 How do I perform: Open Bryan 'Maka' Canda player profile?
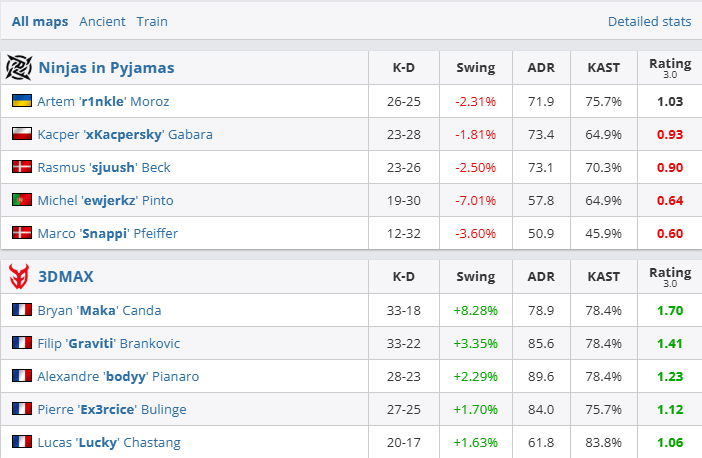coord(99,310)
